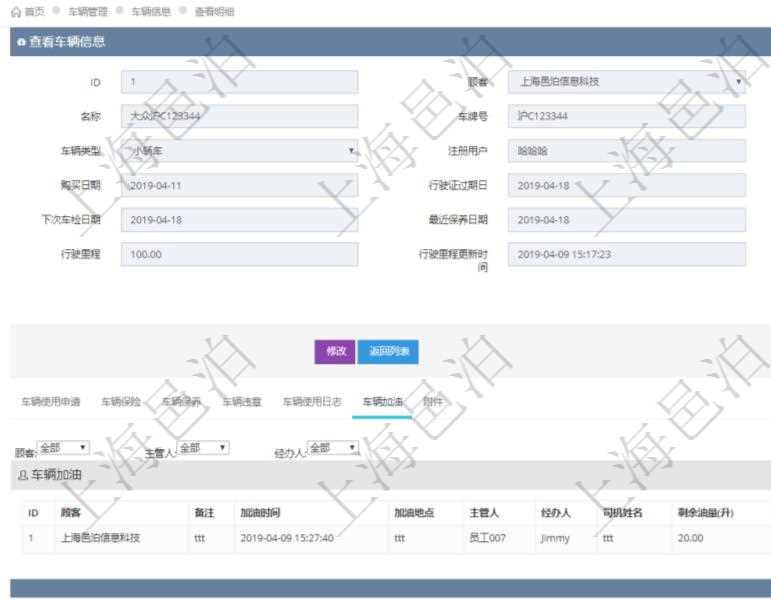This screenshot has height=600, width=771.
Task: Open the 顾客 dropdown in the vehicle form
Action: [626, 82]
